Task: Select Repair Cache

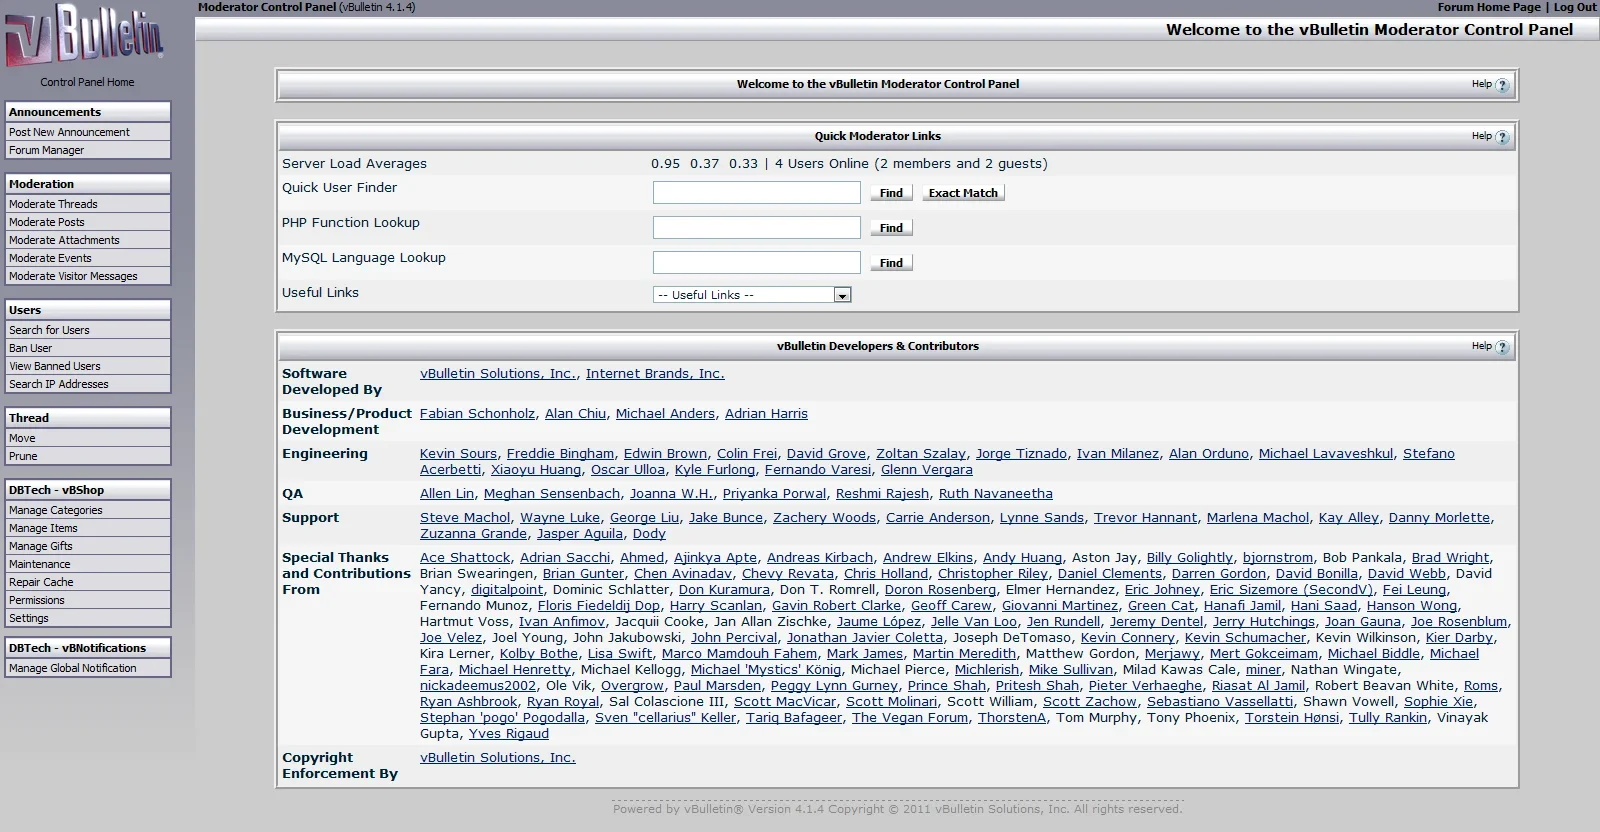Action: coord(88,582)
